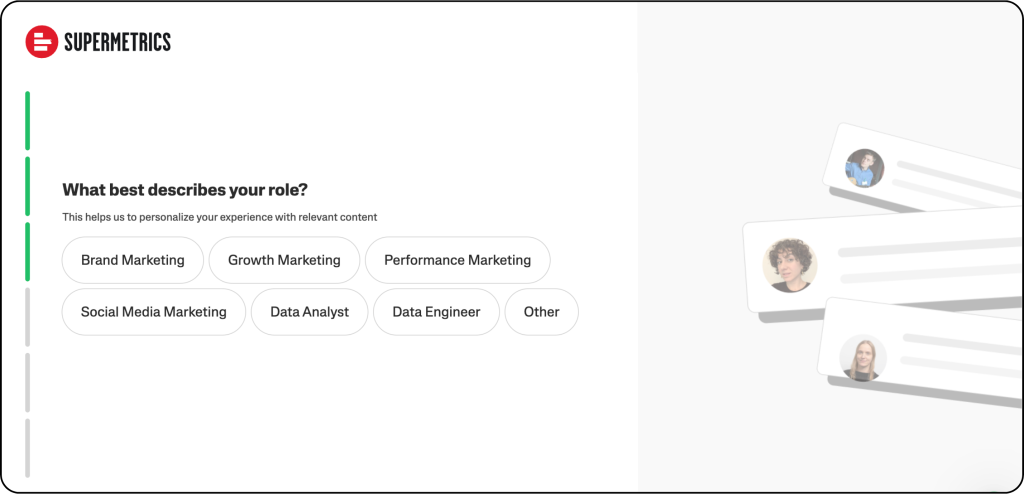The width and height of the screenshot is (1024, 494).
Task: Click the Supermetrics wordmark text
Action: point(117,42)
